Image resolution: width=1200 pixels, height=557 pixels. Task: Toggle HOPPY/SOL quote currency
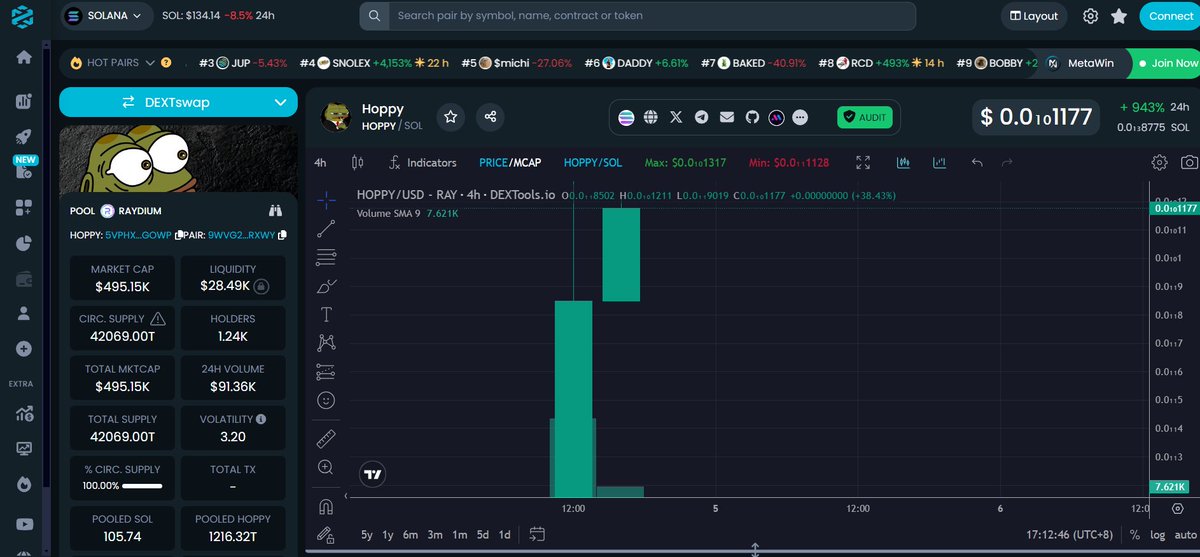(x=593, y=162)
